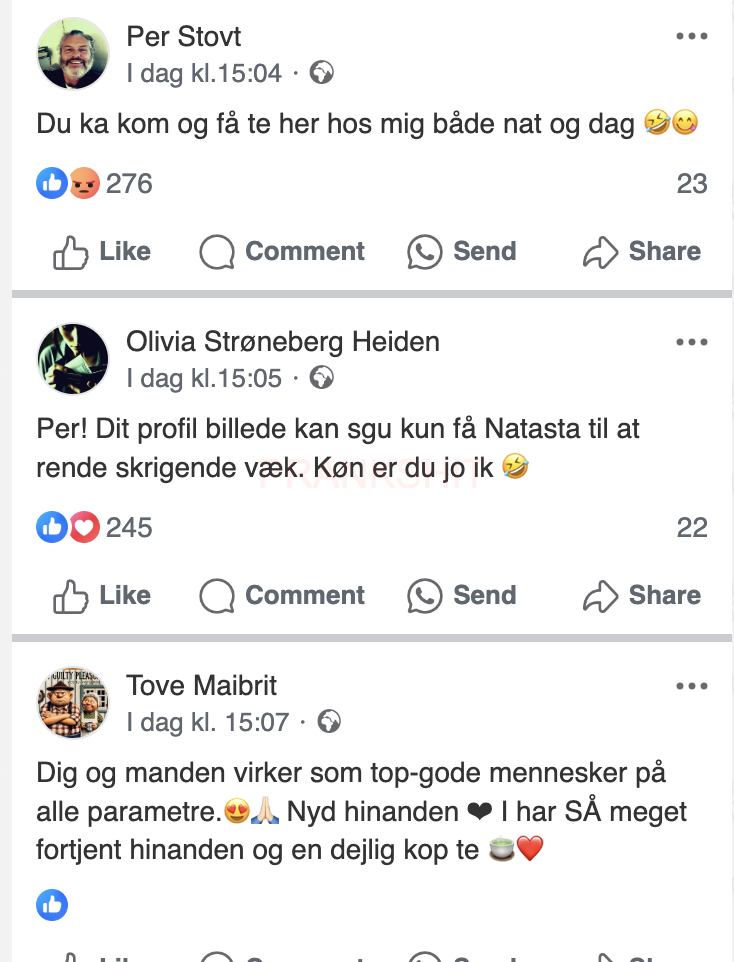This screenshot has height=962, width=734.
Task: Open options menu on Per Stovt's post
Action: (x=691, y=37)
